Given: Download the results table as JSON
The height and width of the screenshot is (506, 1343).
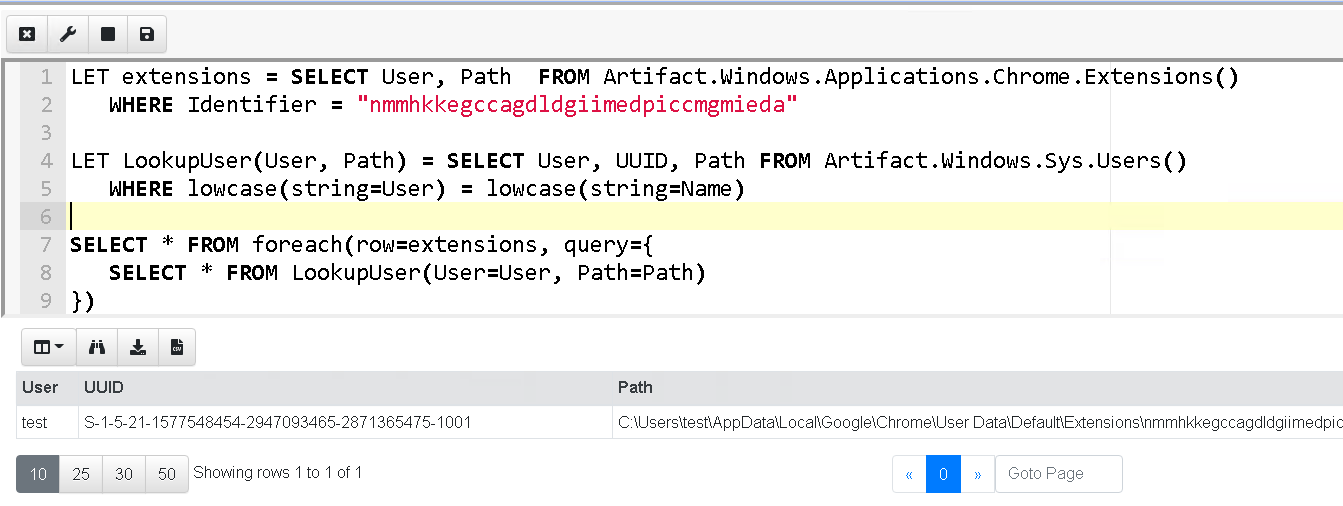Looking at the screenshot, I should click(x=138, y=347).
